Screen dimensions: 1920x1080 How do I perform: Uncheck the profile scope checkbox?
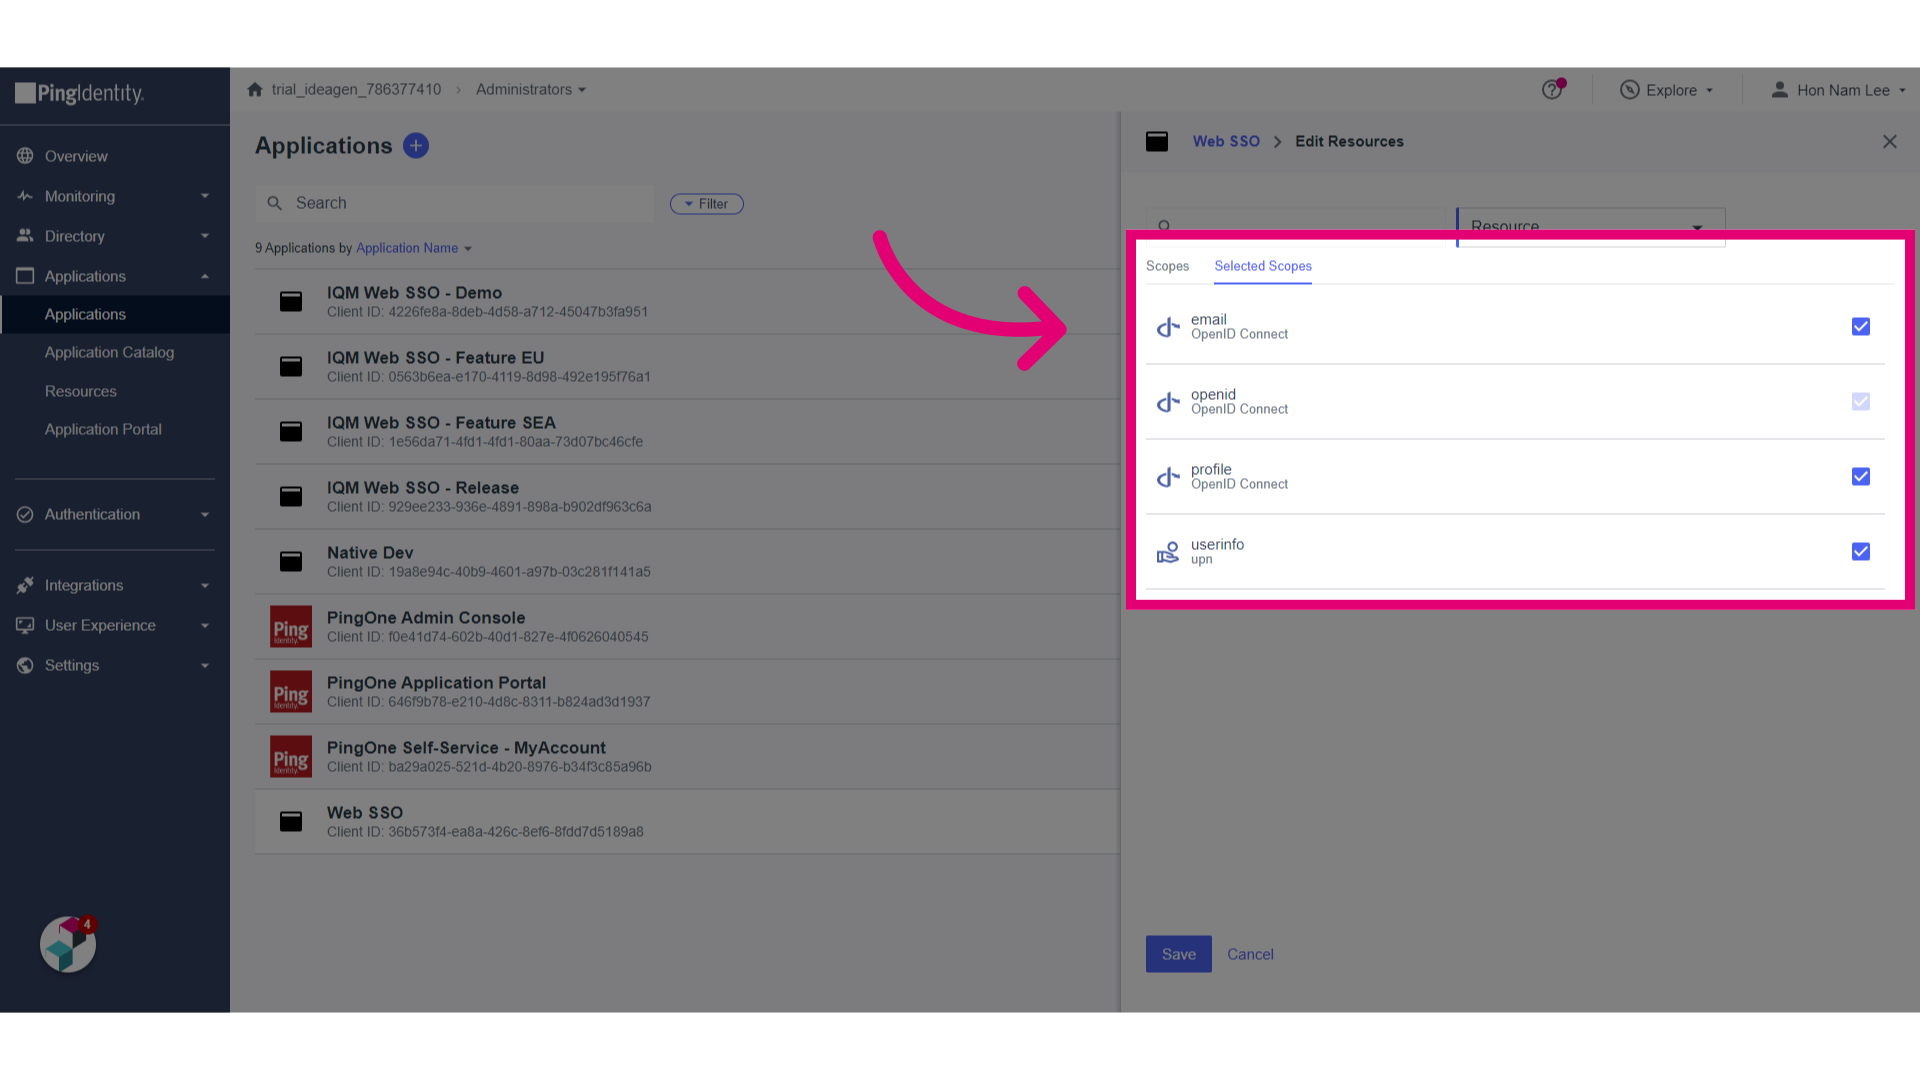pyautogui.click(x=1861, y=477)
